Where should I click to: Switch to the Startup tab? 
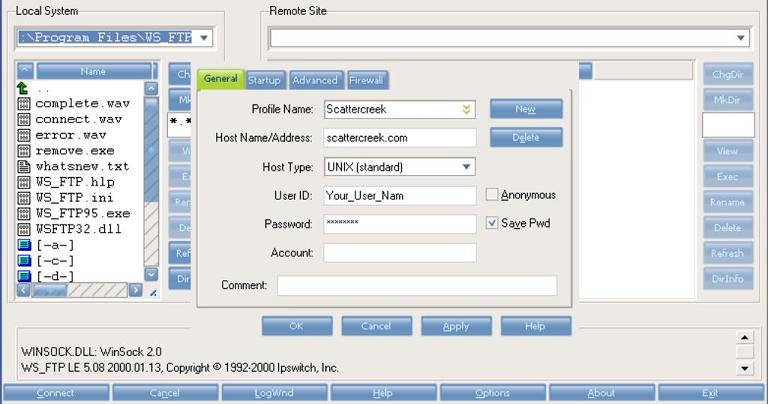tap(264, 80)
